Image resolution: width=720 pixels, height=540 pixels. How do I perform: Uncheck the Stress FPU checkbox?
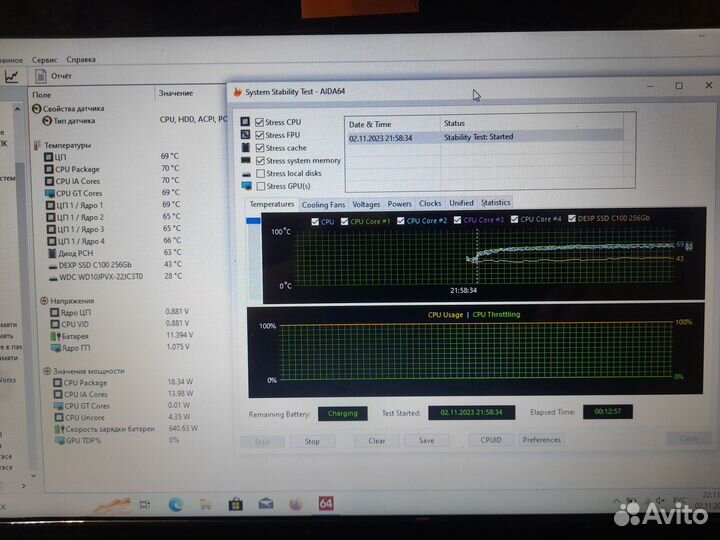pos(260,135)
